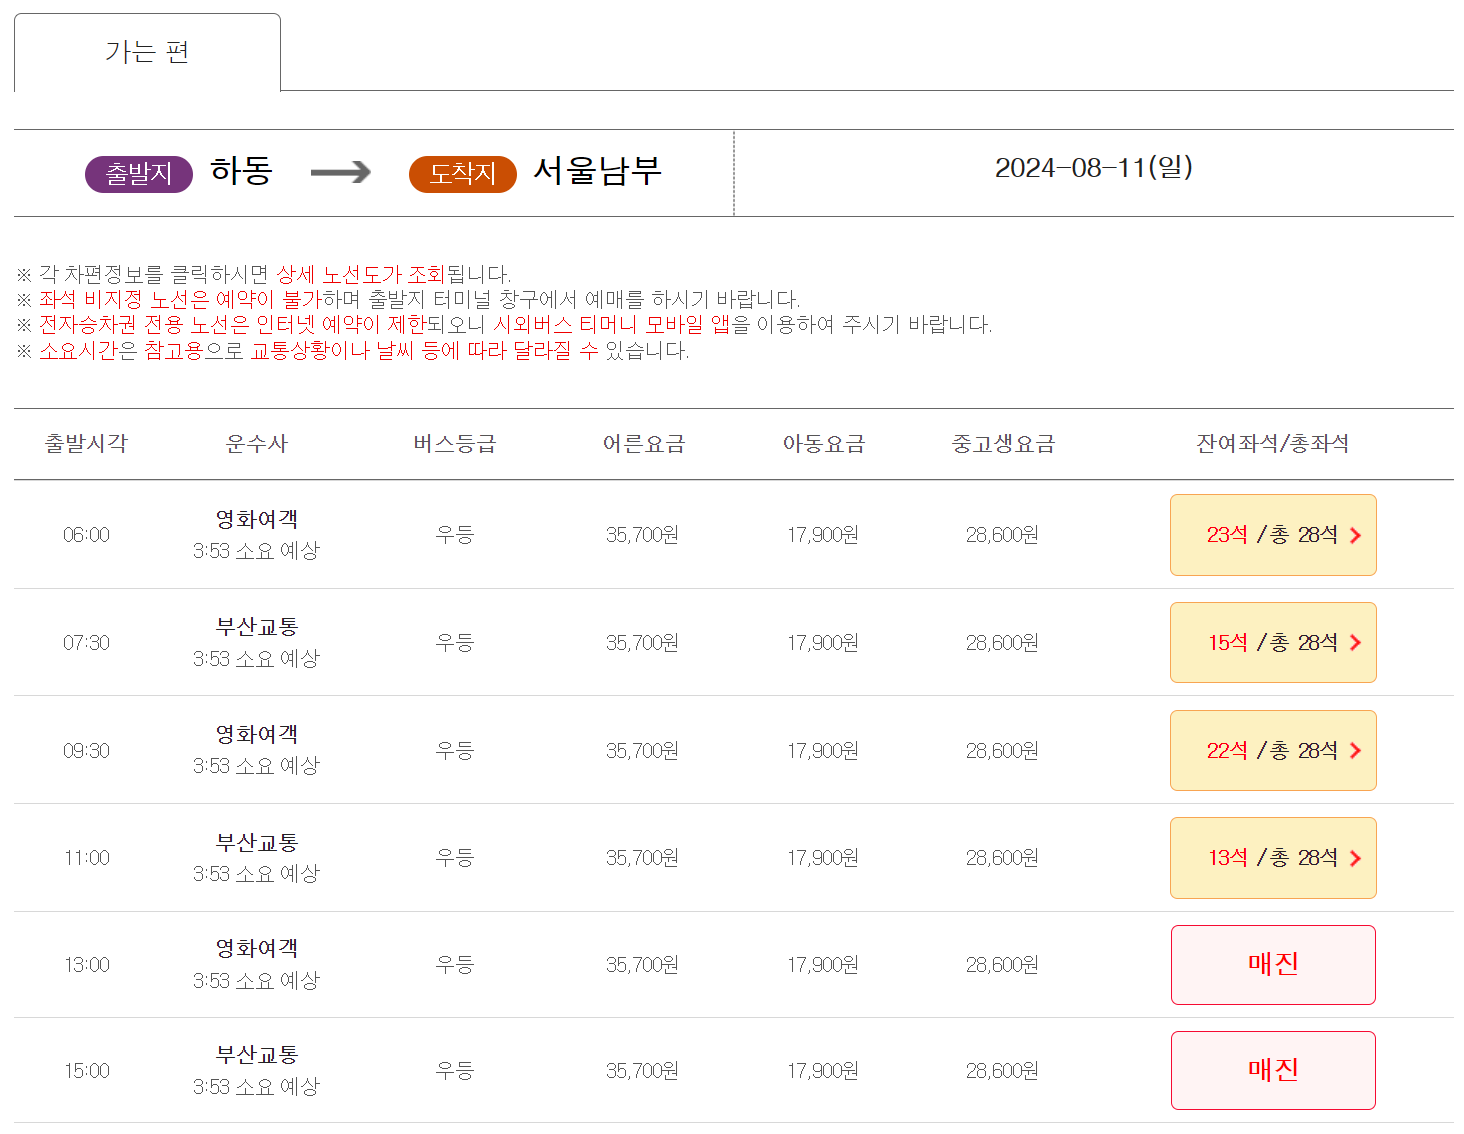Image resolution: width=1464 pixels, height=1134 pixels.
Task: Click the 11:00 departure time
Action: (86, 858)
